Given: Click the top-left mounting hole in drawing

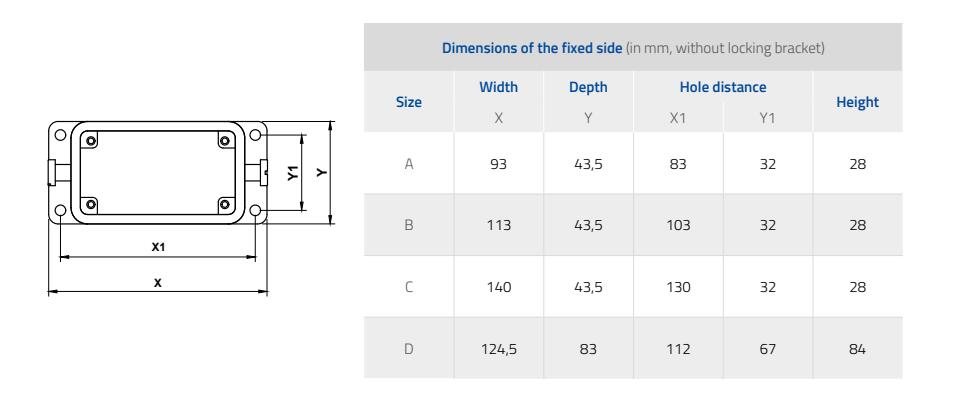Looking at the screenshot, I should coord(60,135).
